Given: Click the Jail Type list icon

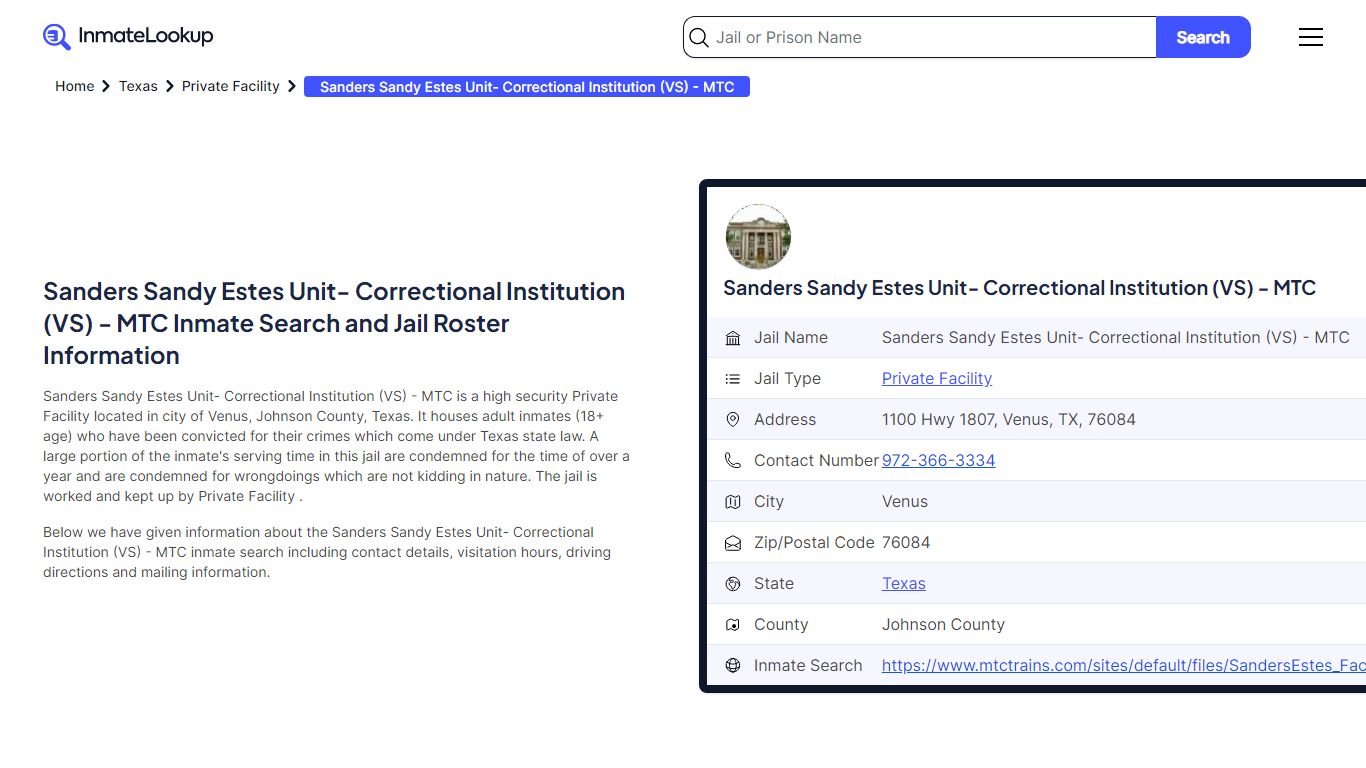Looking at the screenshot, I should [733, 379].
